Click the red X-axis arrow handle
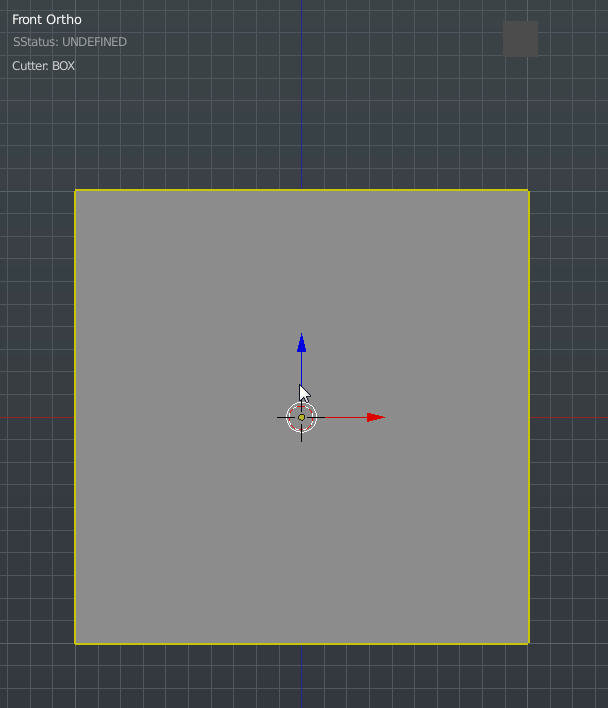Image resolution: width=608 pixels, height=708 pixels. (x=376, y=417)
